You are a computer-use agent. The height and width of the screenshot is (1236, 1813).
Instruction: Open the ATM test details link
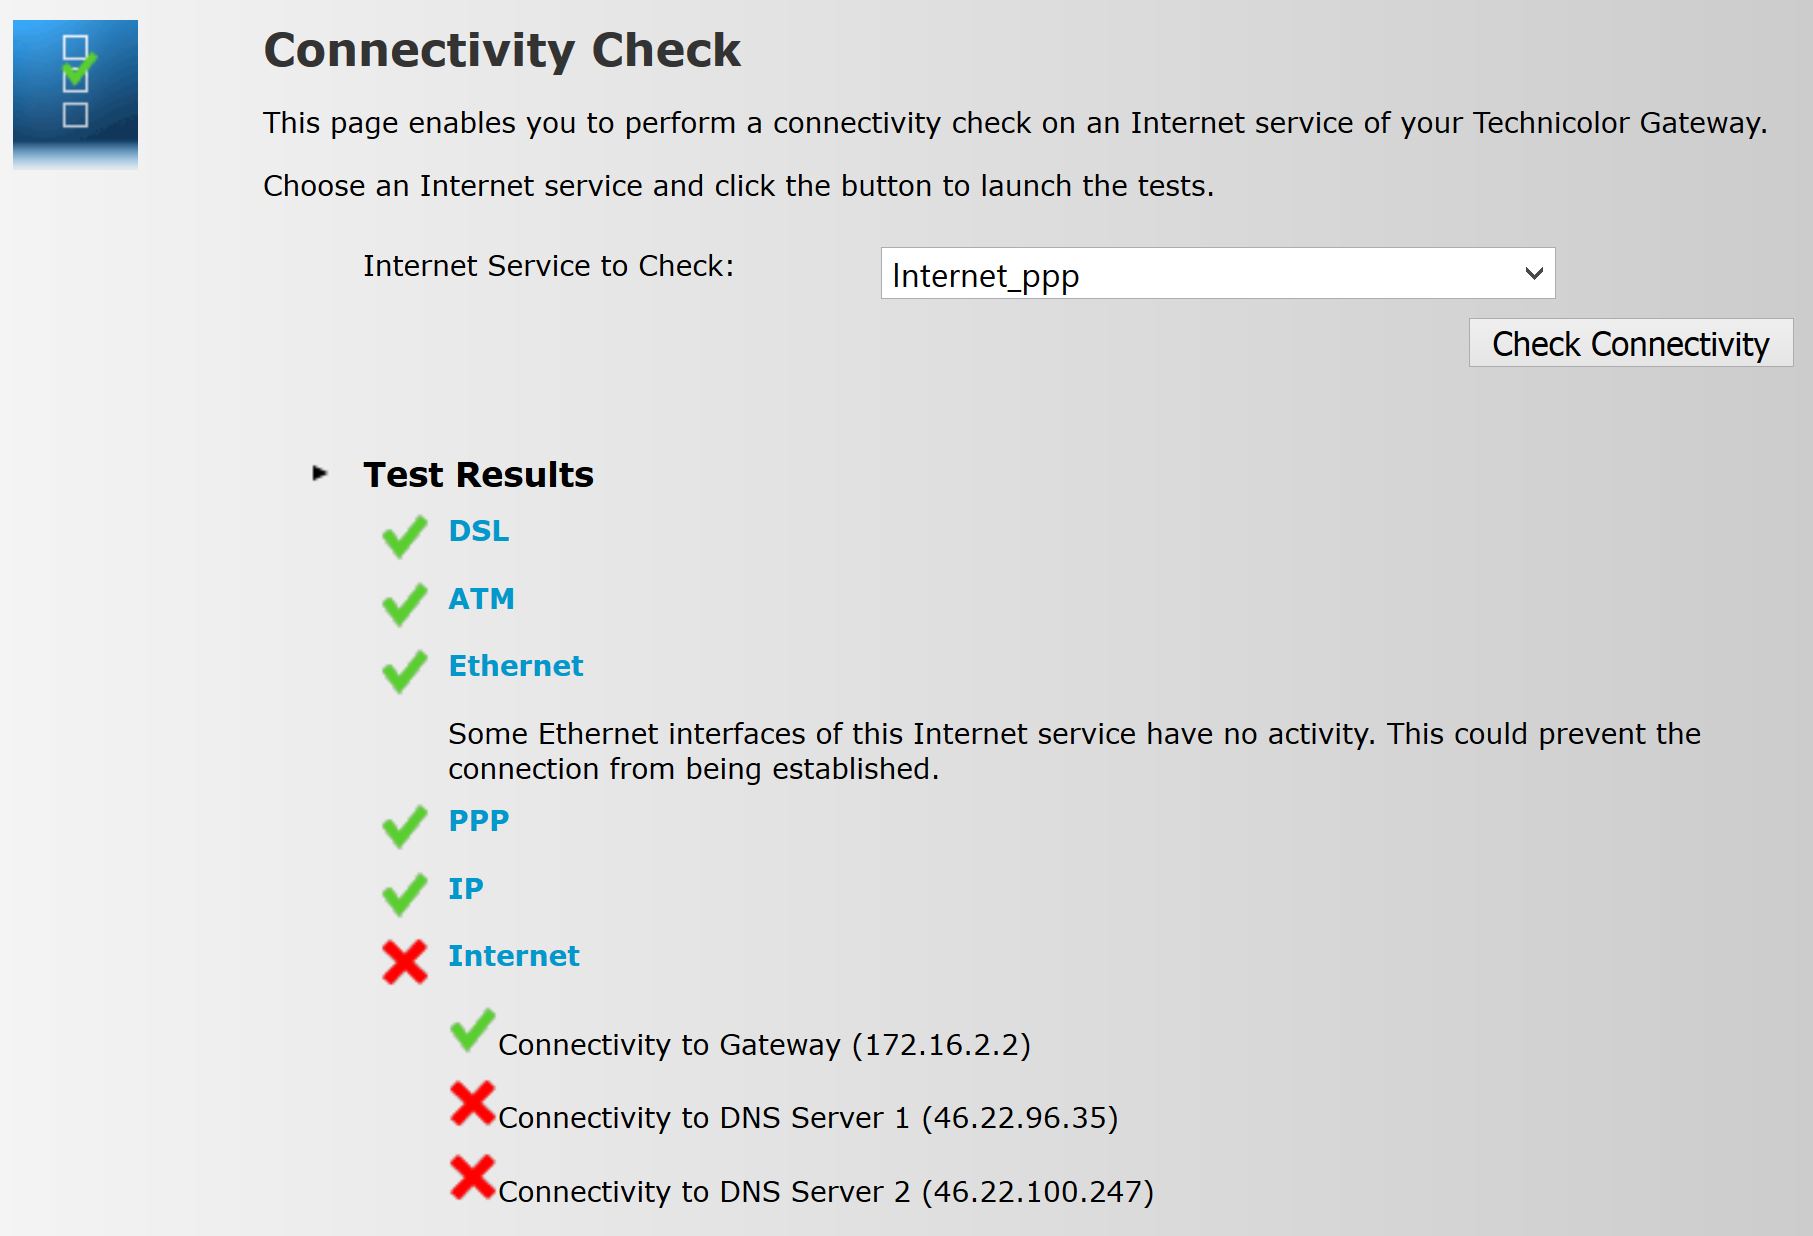(482, 598)
